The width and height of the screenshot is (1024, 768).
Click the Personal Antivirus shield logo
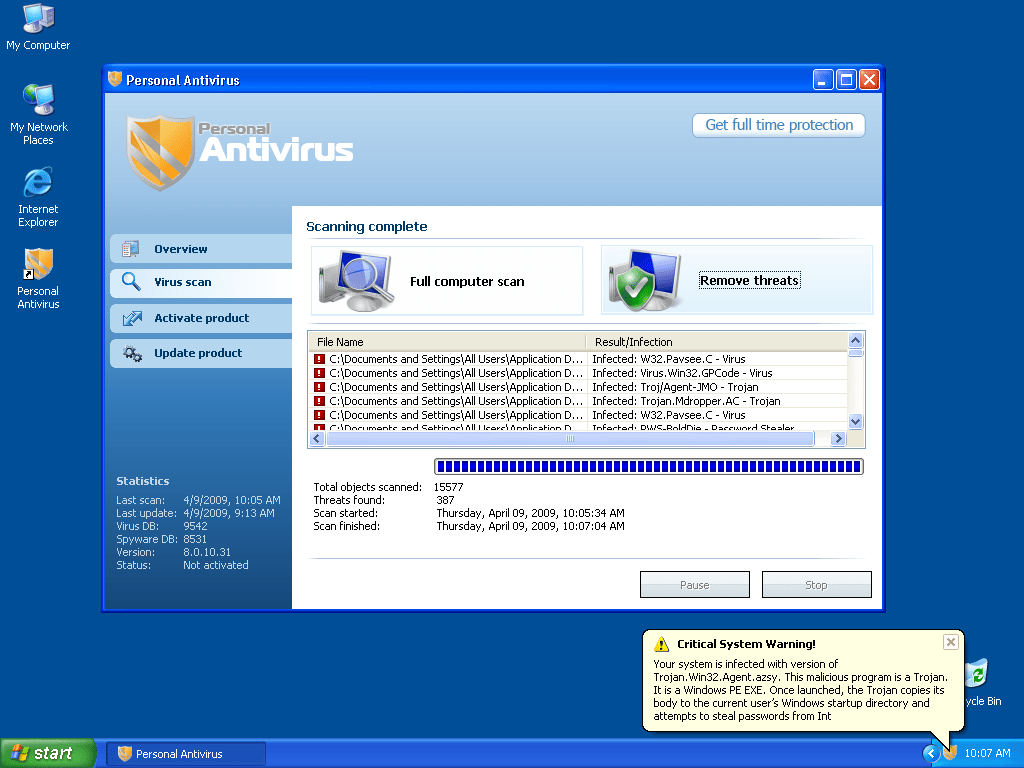coord(160,151)
